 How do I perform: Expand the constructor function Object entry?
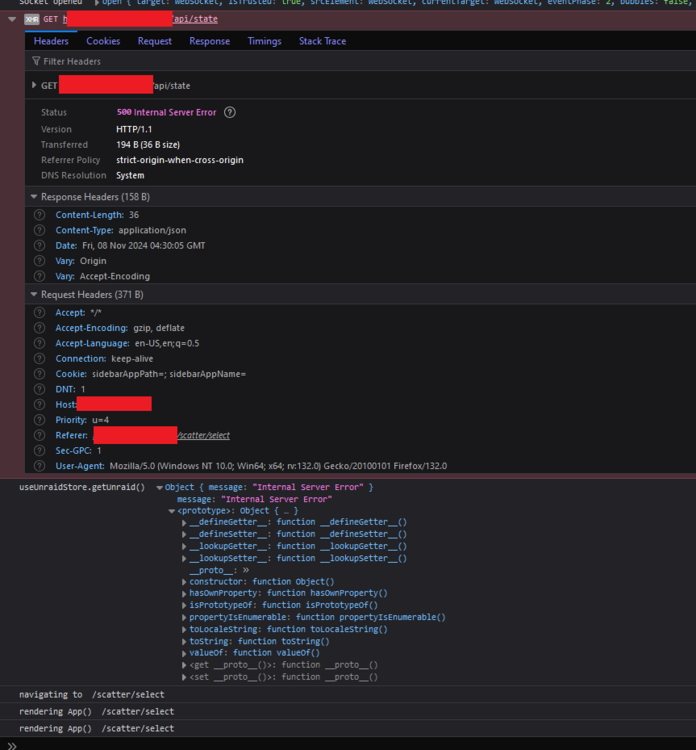(x=184, y=582)
